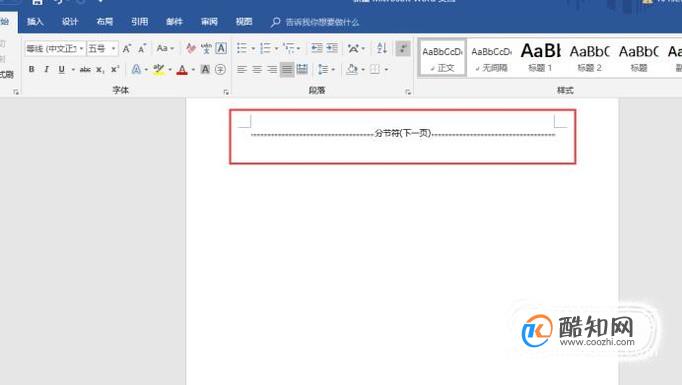Apply subscript formatting
Screen dimensions: 682x385
100,69
